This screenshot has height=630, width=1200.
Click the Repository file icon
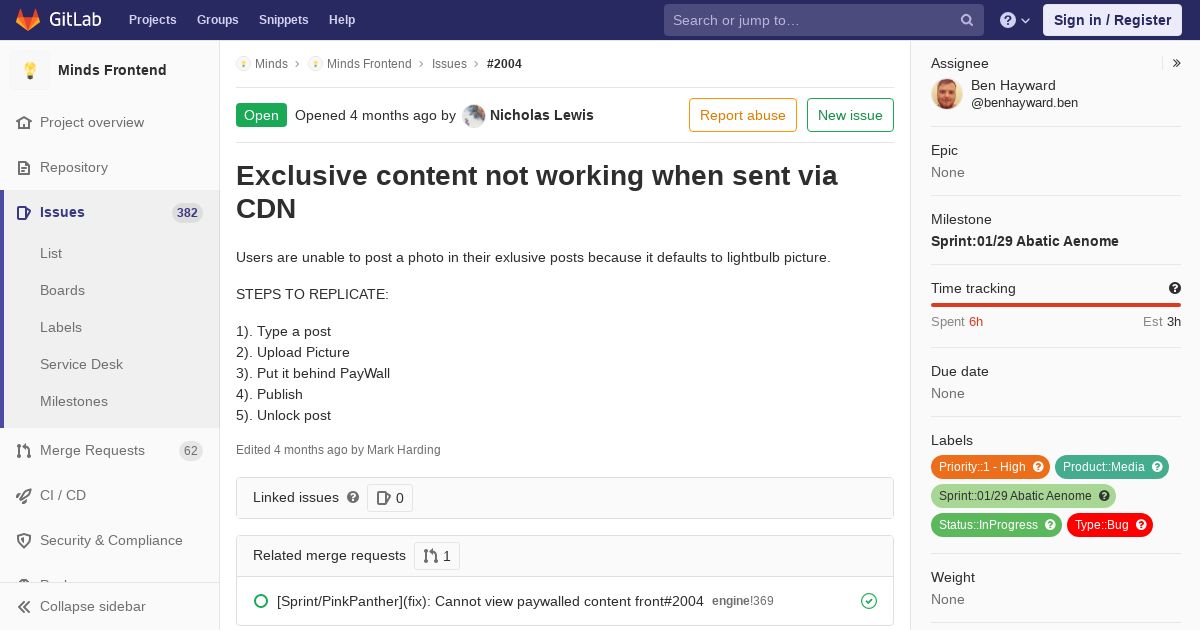(x=24, y=168)
